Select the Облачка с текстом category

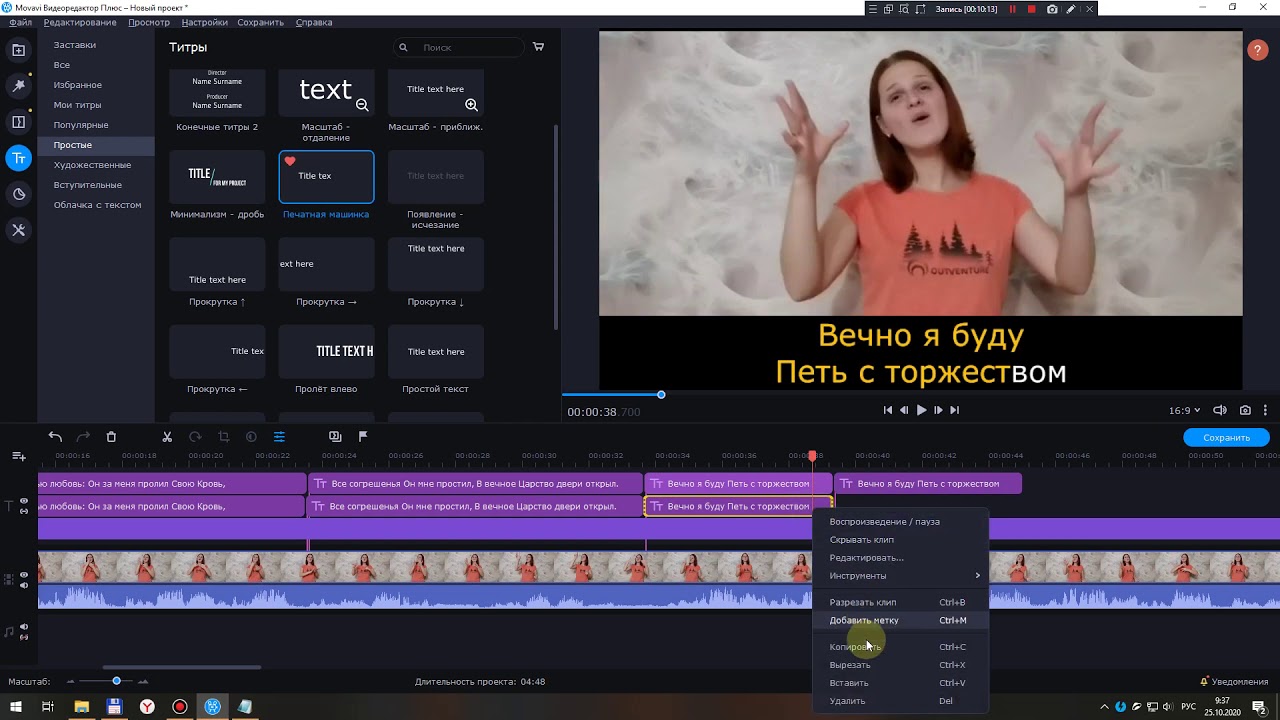click(97, 205)
